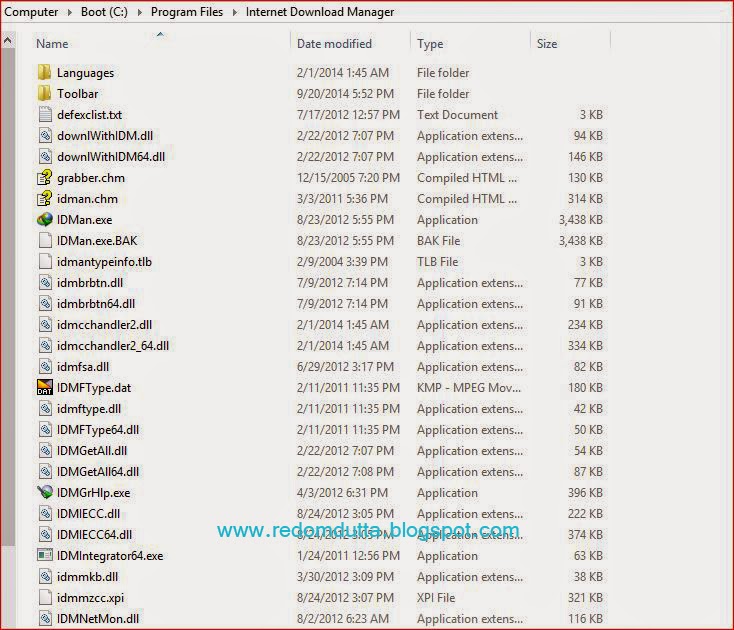Click the scroll-up arrow of the navigation scrollbar

click(7, 41)
